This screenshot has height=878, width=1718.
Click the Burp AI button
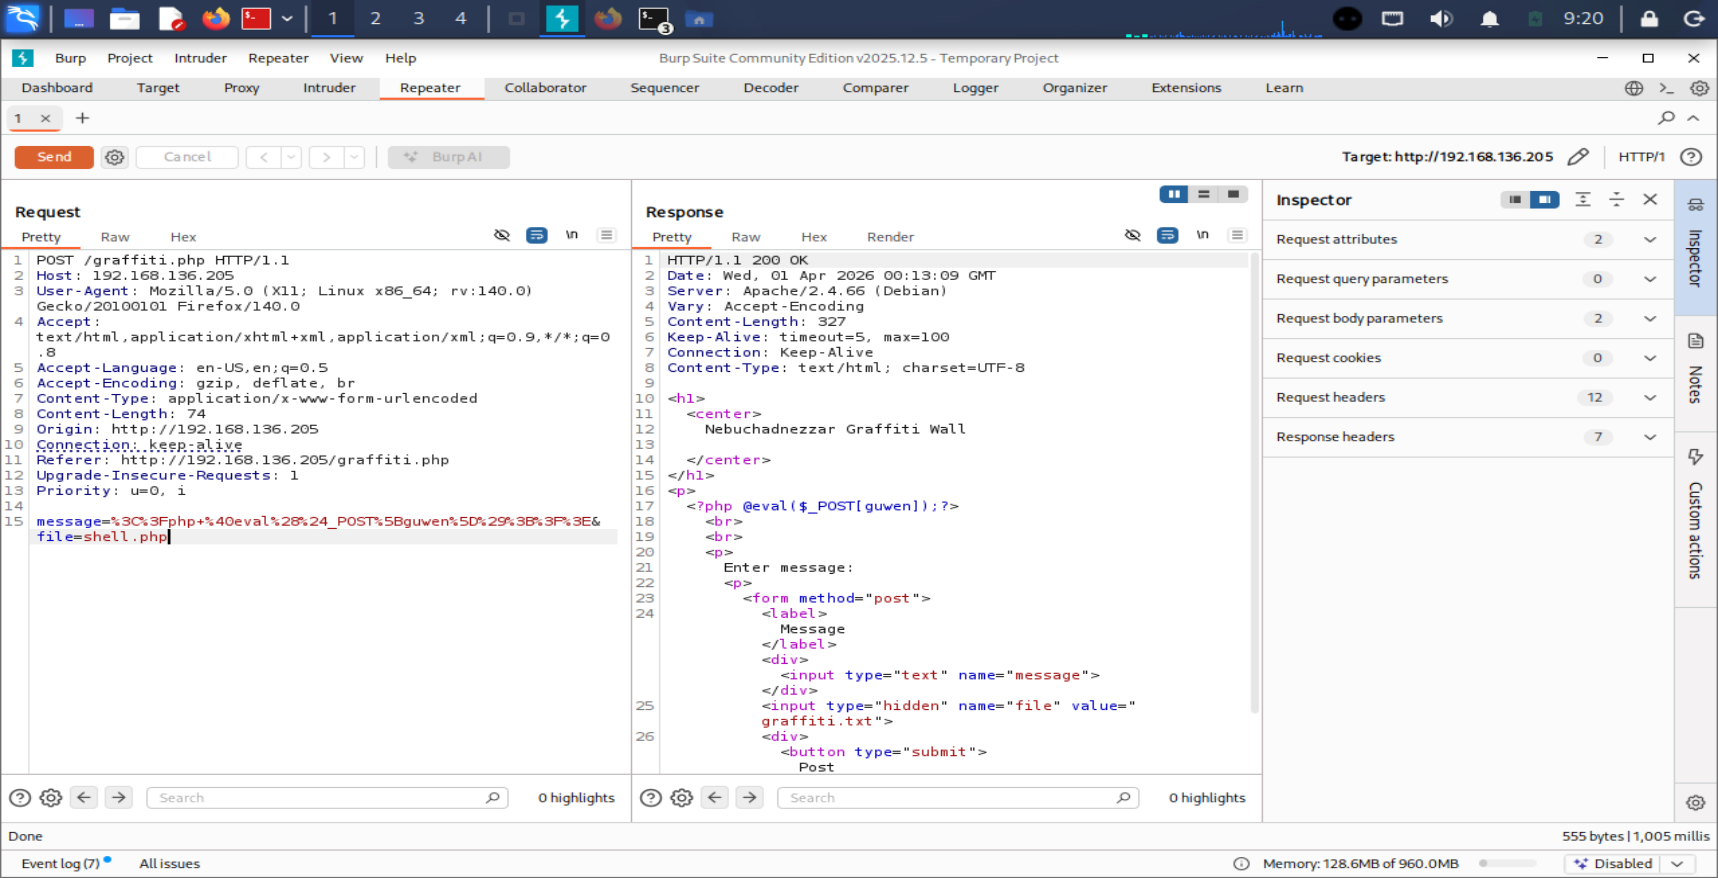tap(448, 157)
